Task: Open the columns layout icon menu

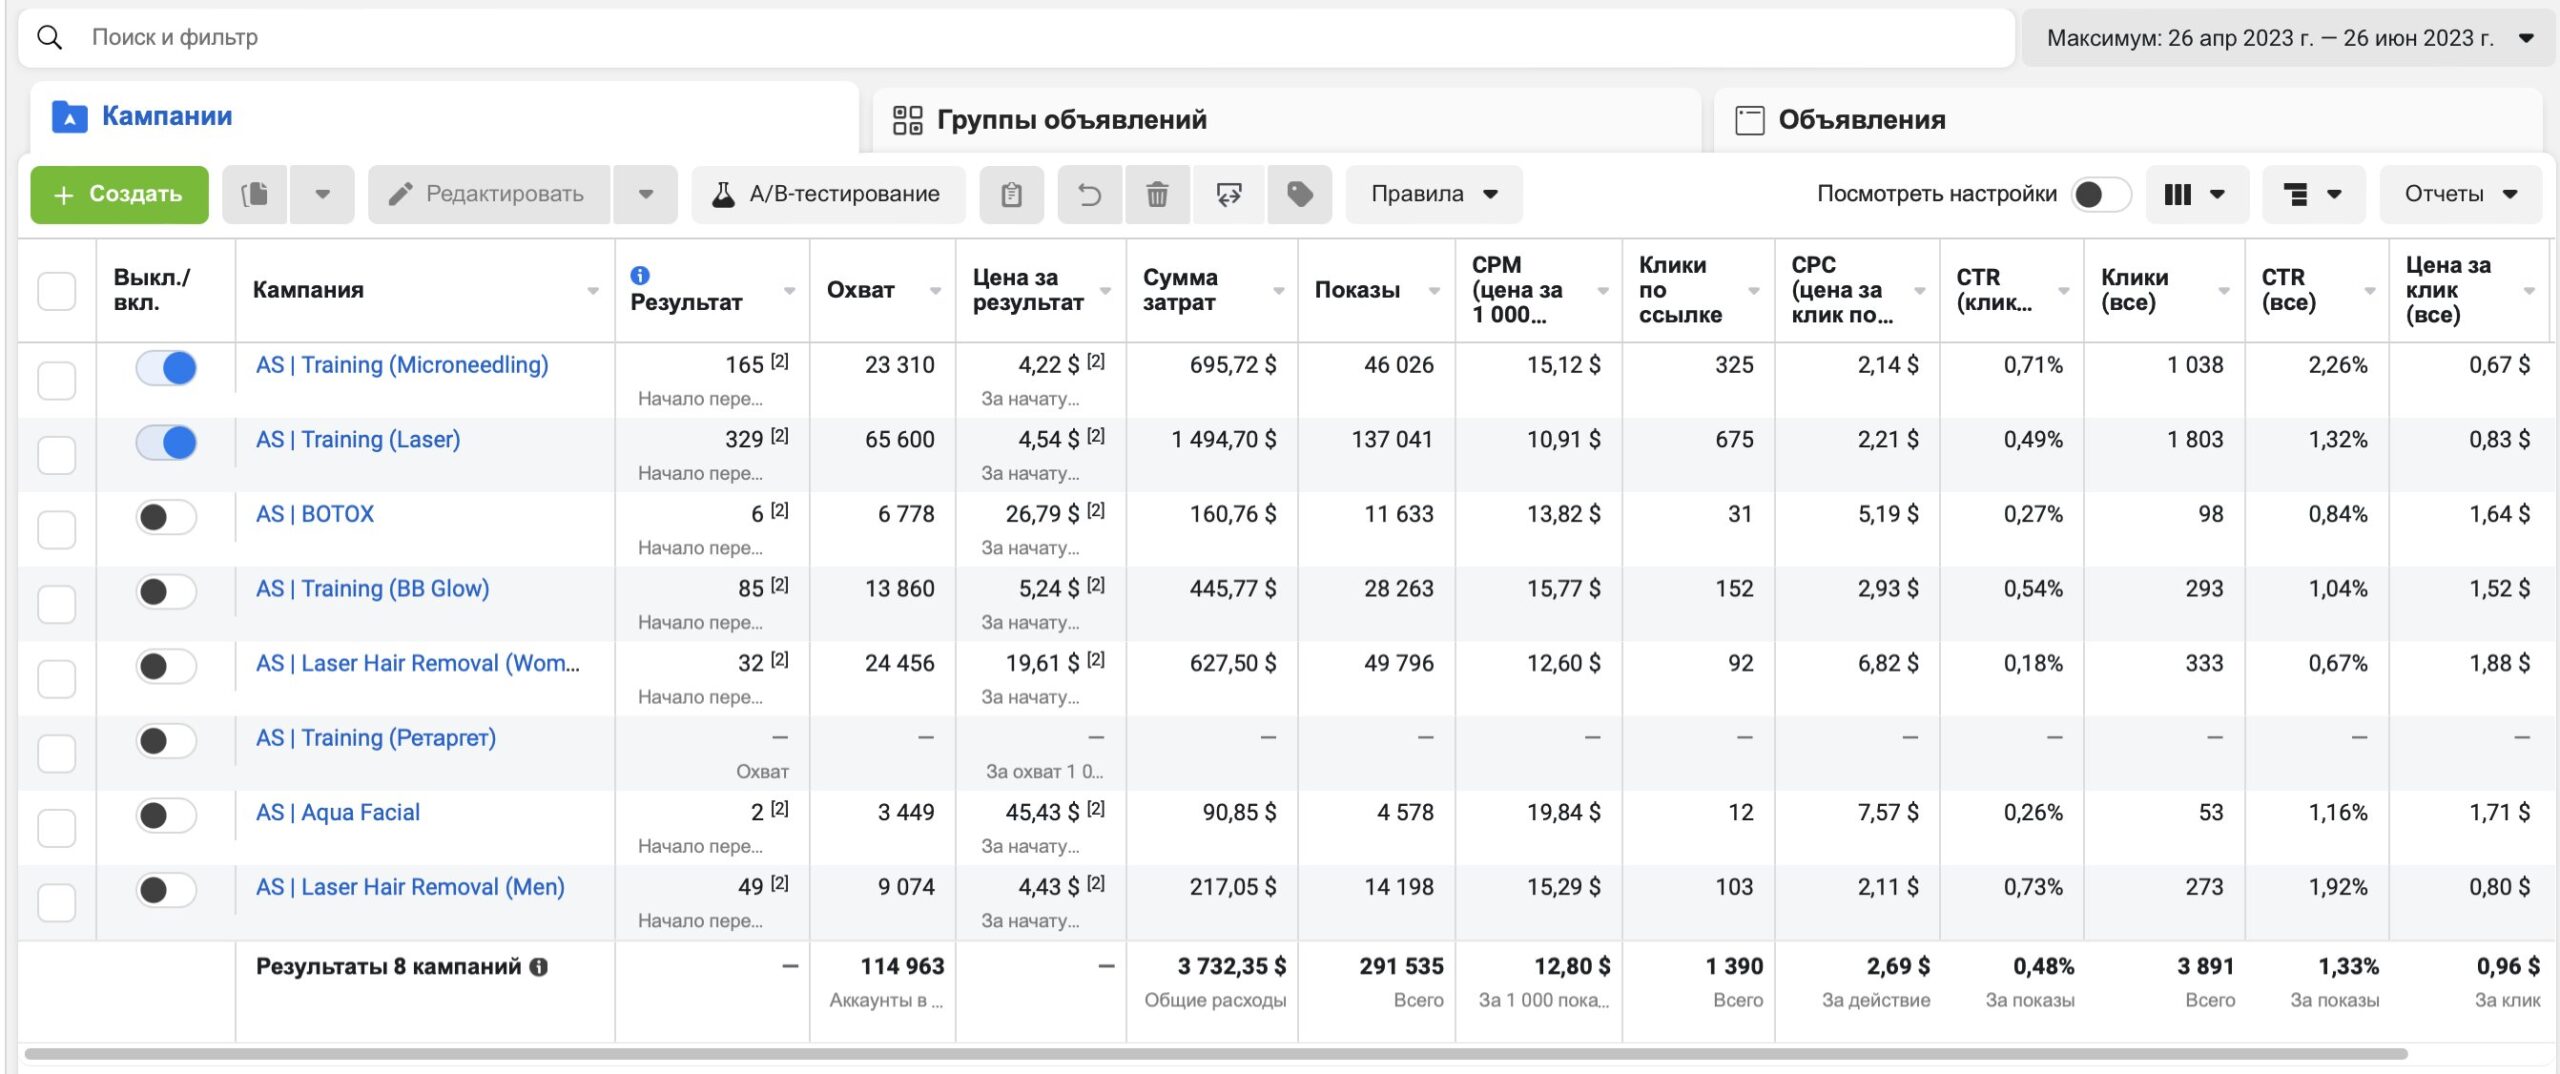Action: [2195, 194]
